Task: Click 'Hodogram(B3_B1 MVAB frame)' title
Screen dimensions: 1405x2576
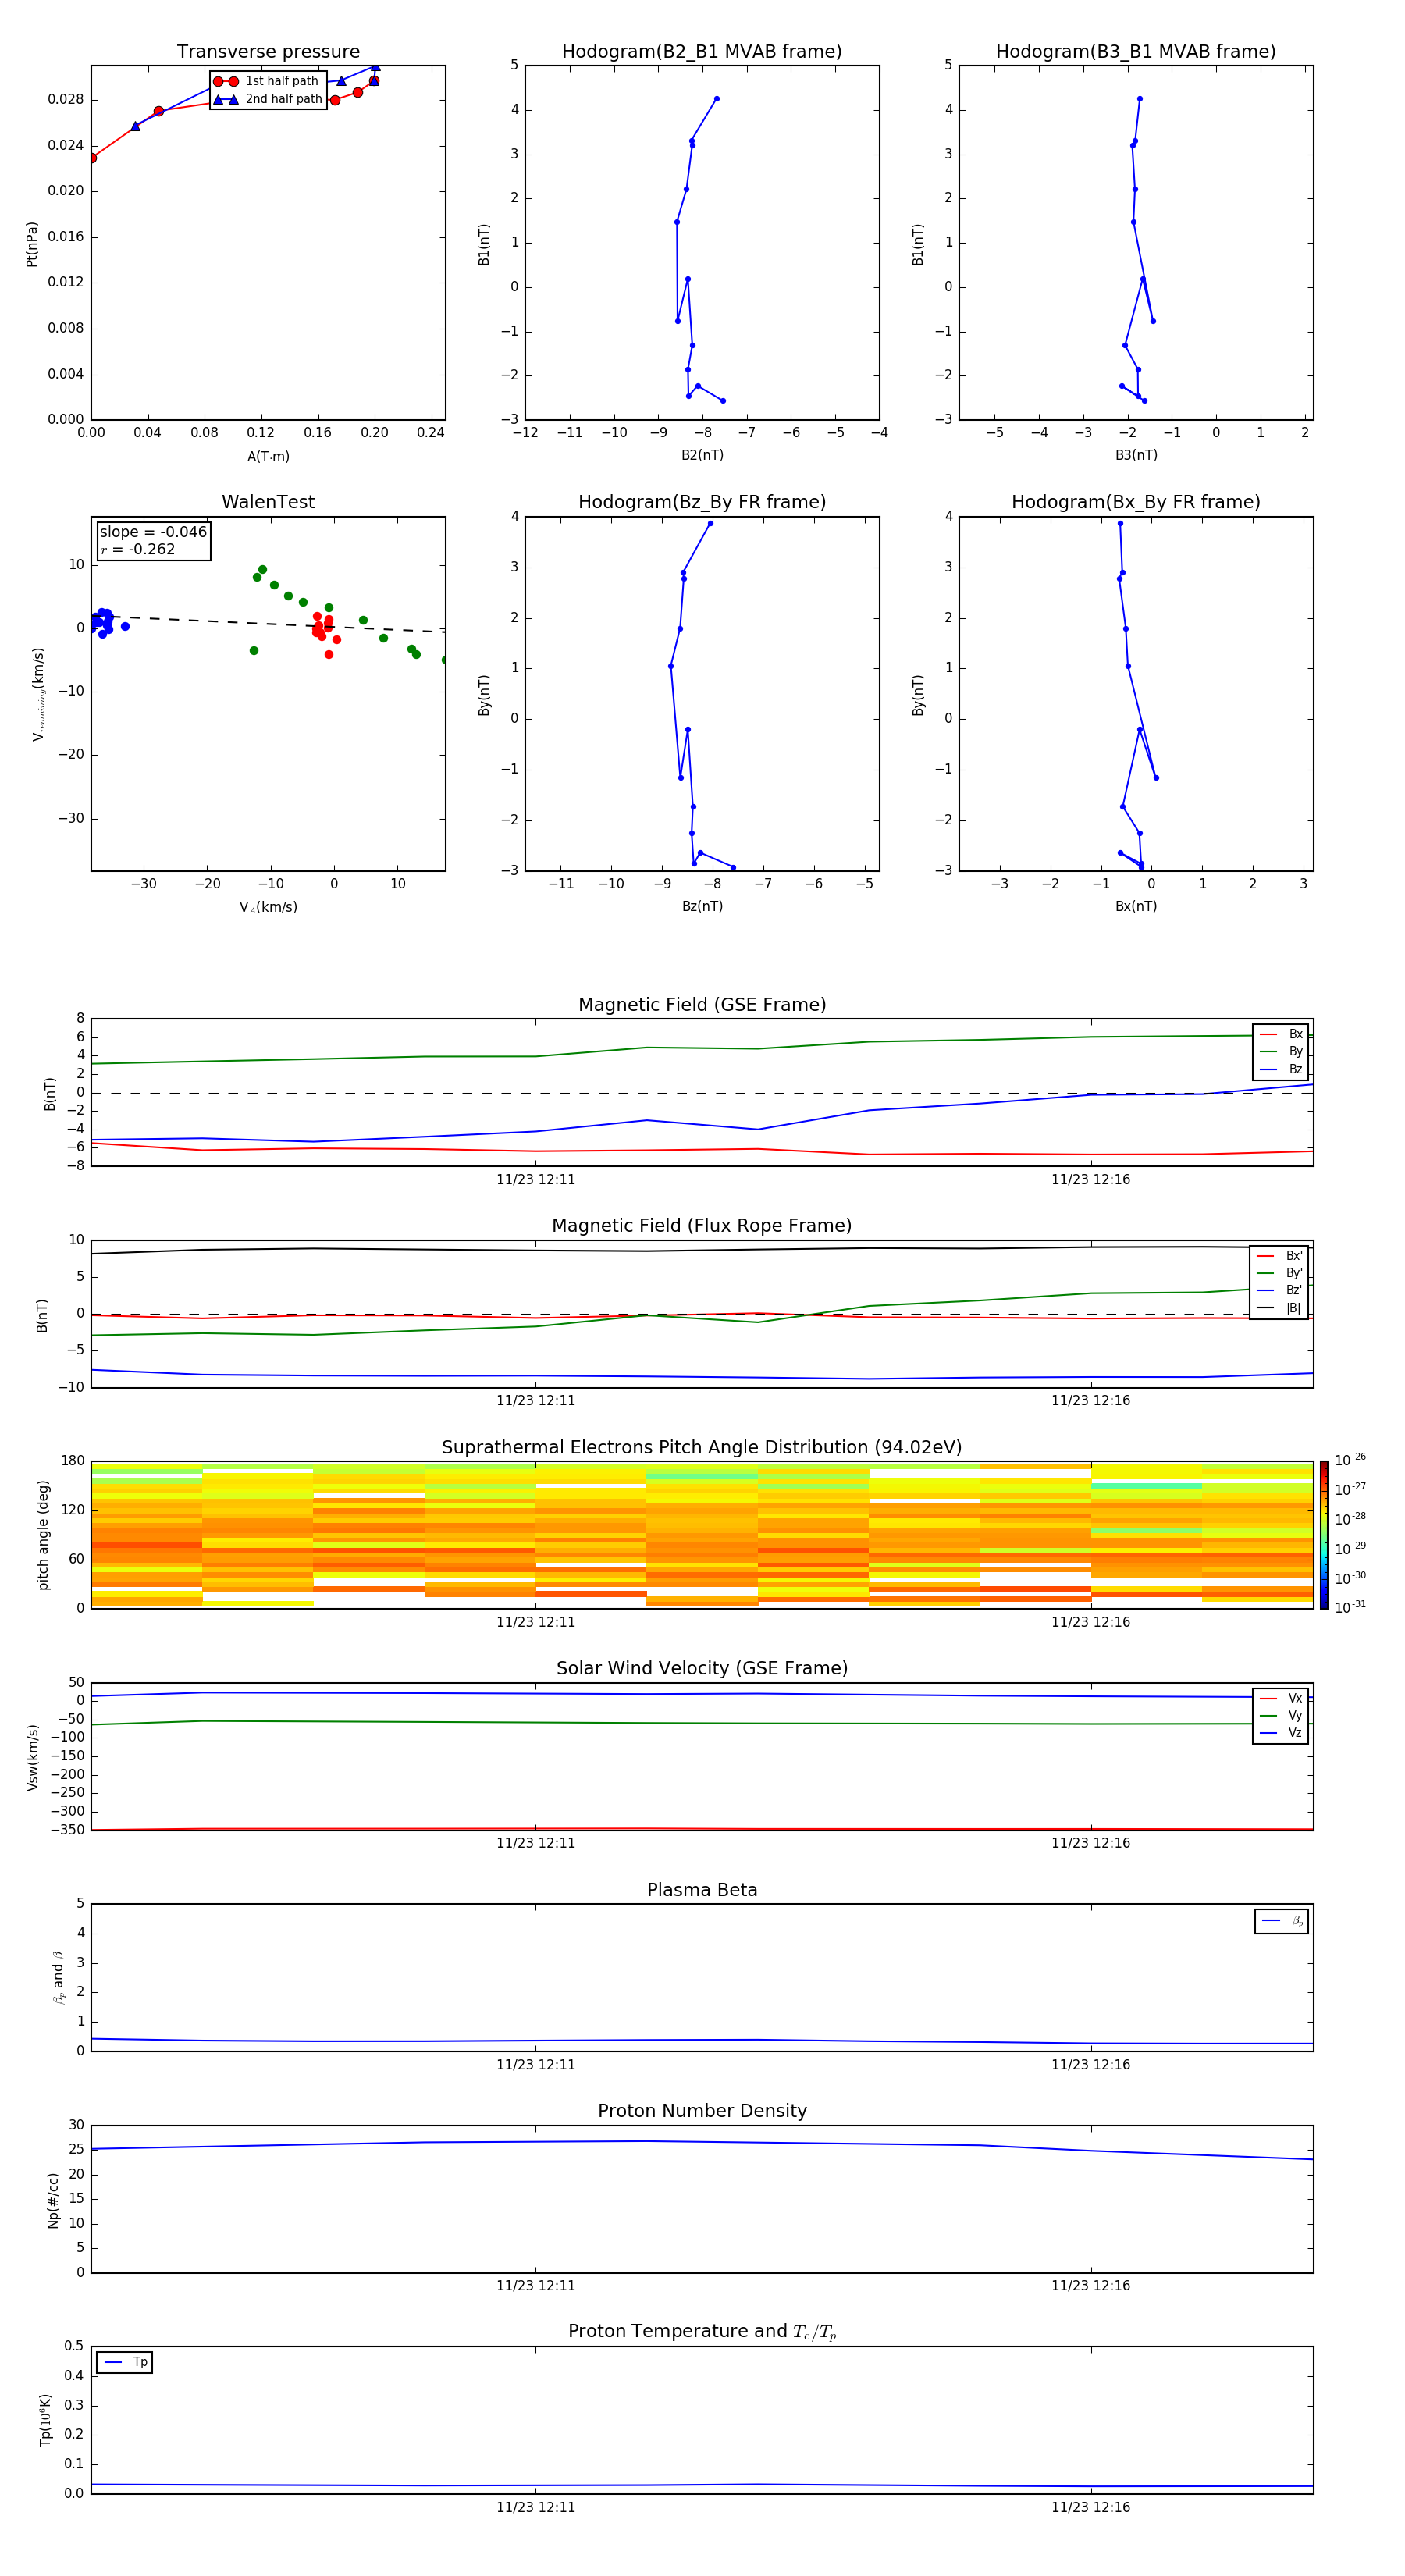Action: (x=1136, y=52)
